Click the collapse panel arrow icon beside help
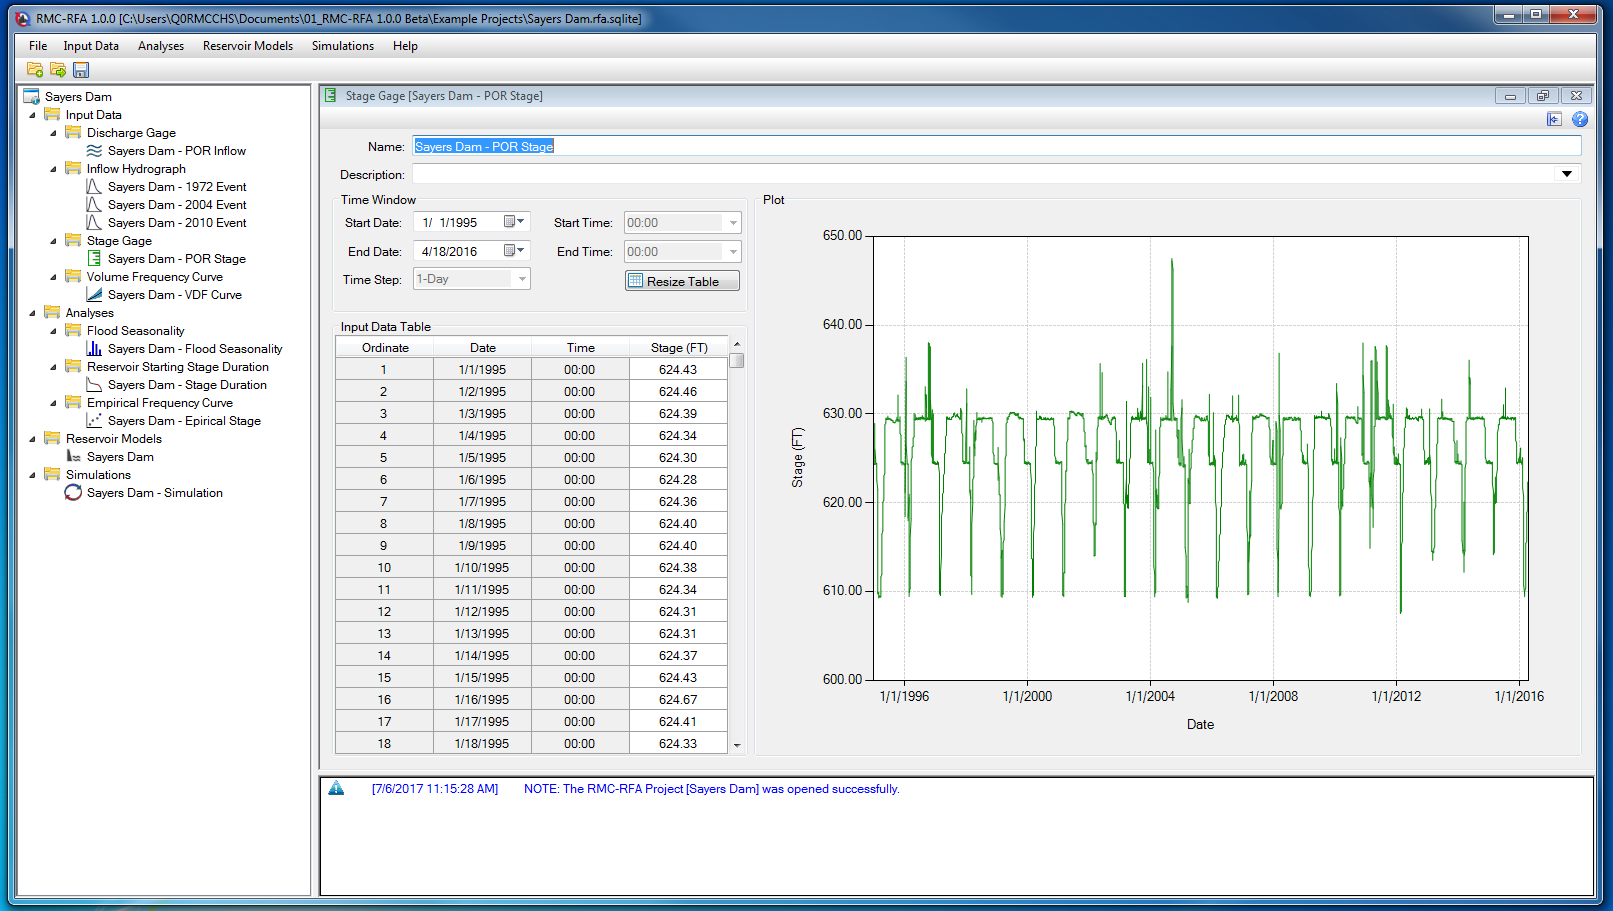This screenshot has height=911, width=1613. pyautogui.click(x=1554, y=119)
